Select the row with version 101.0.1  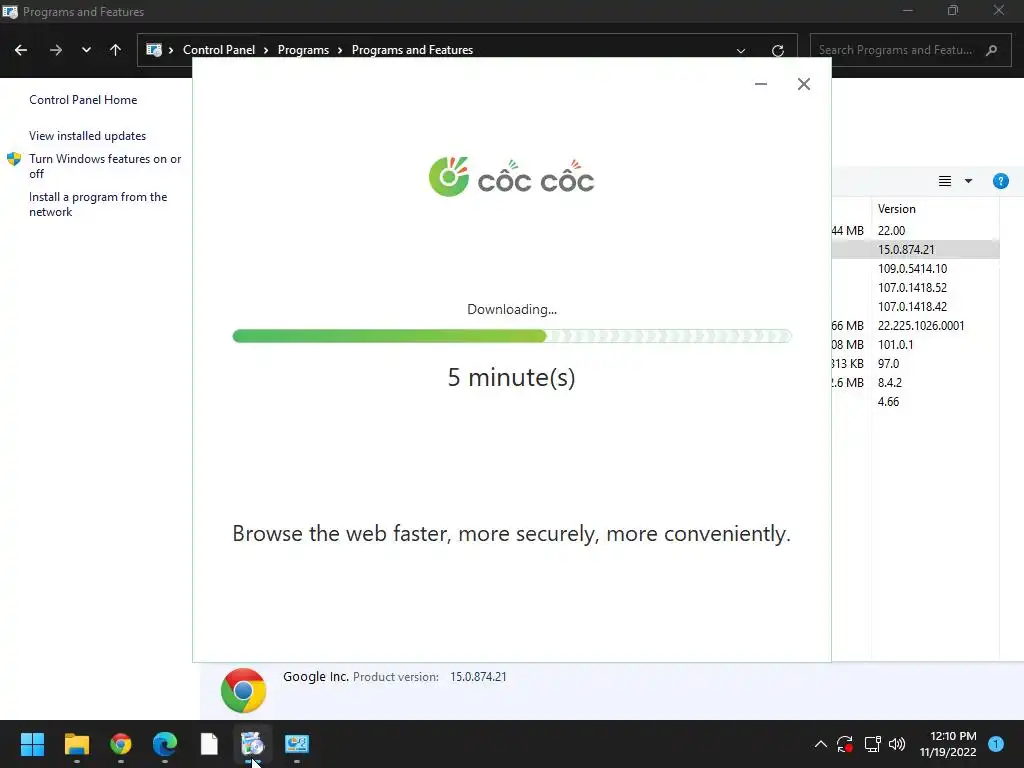click(x=915, y=344)
